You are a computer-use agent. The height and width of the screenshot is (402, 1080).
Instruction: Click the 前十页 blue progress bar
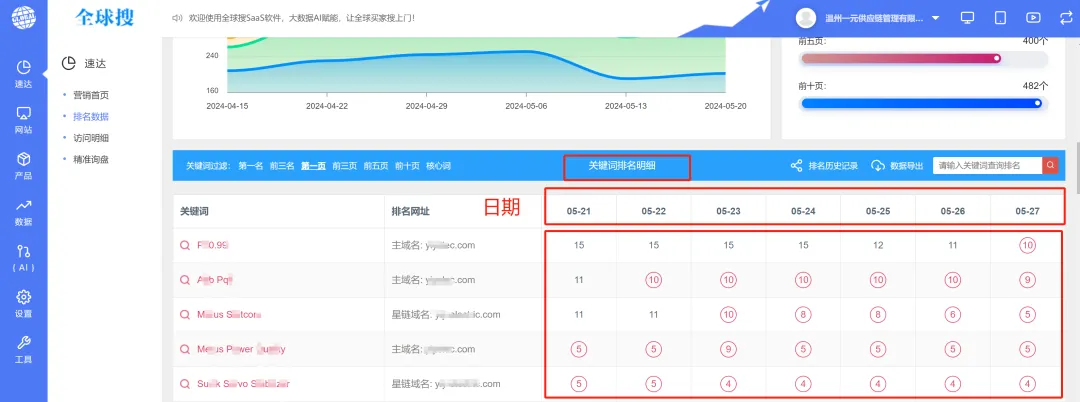click(x=921, y=103)
